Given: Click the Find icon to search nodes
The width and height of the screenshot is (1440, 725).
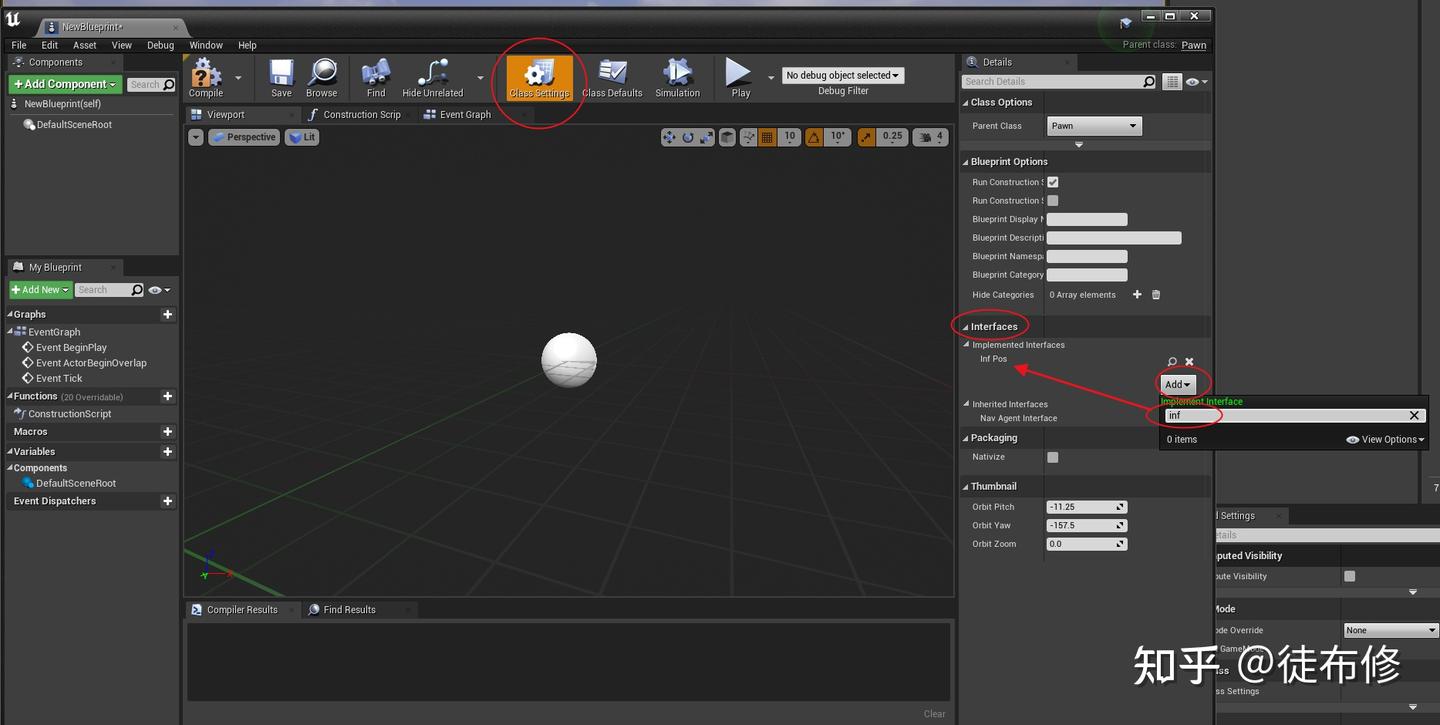Looking at the screenshot, I should (375, 77).
